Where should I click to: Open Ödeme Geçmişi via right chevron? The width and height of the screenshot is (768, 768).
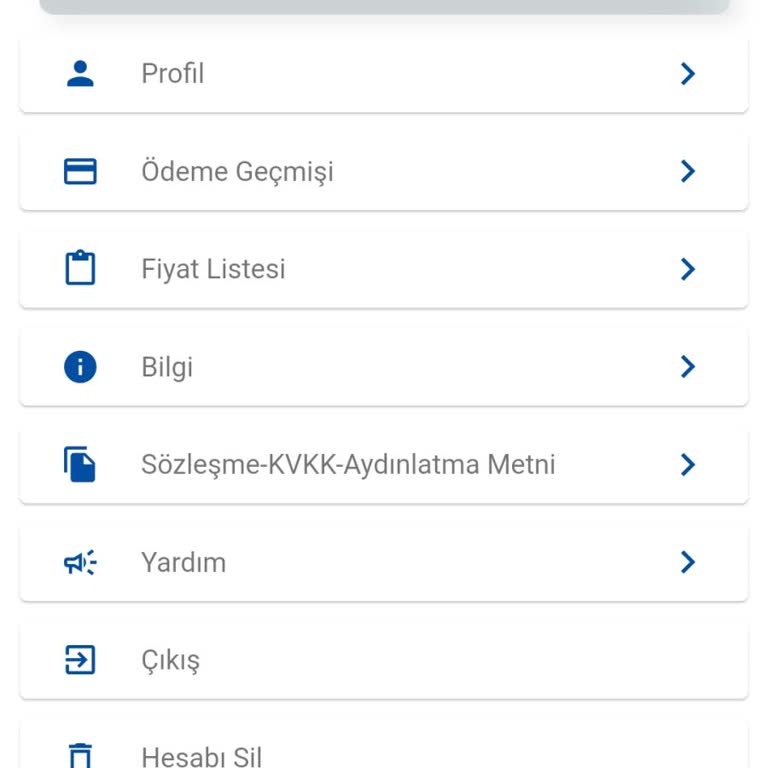(688, 172)
